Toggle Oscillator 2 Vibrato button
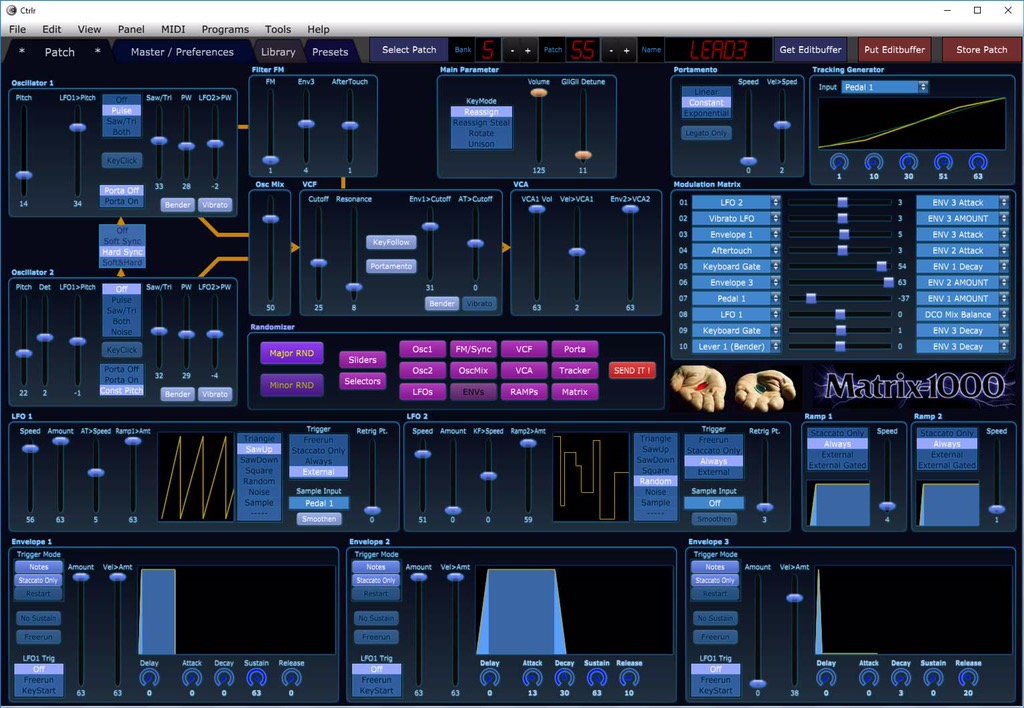Image resolution: width=1024 pixels, height=708 pixels. pyautogui.click(x=215, y=394)
